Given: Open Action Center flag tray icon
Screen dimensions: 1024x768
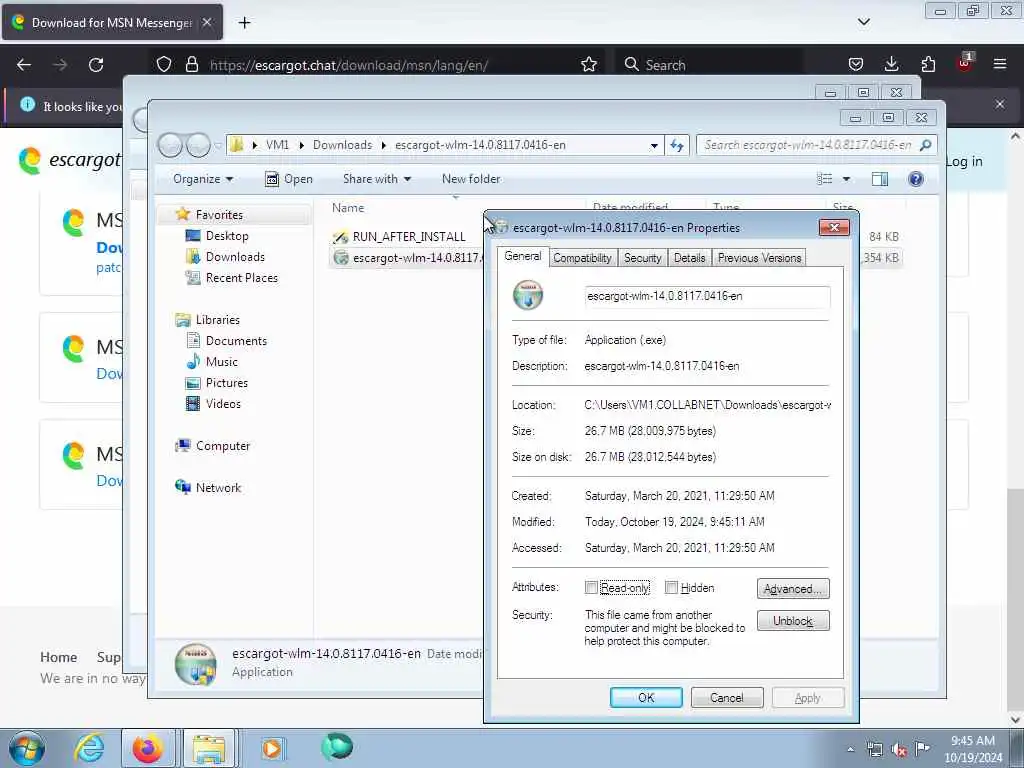Looking at the screenshot, I should (922, 748).
